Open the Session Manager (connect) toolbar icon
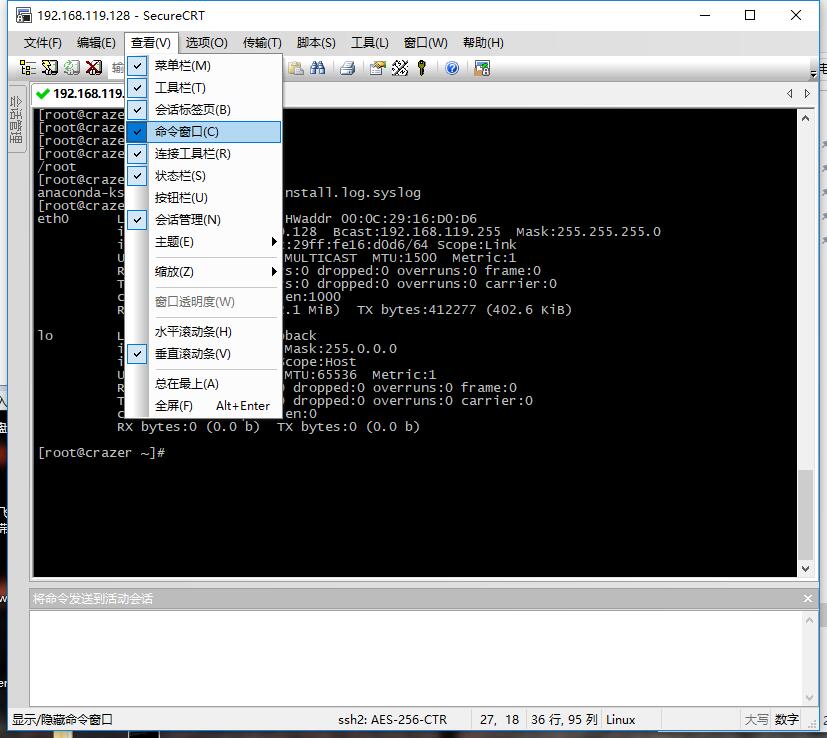This screenshot has width=827, height=738. point(27,68)
